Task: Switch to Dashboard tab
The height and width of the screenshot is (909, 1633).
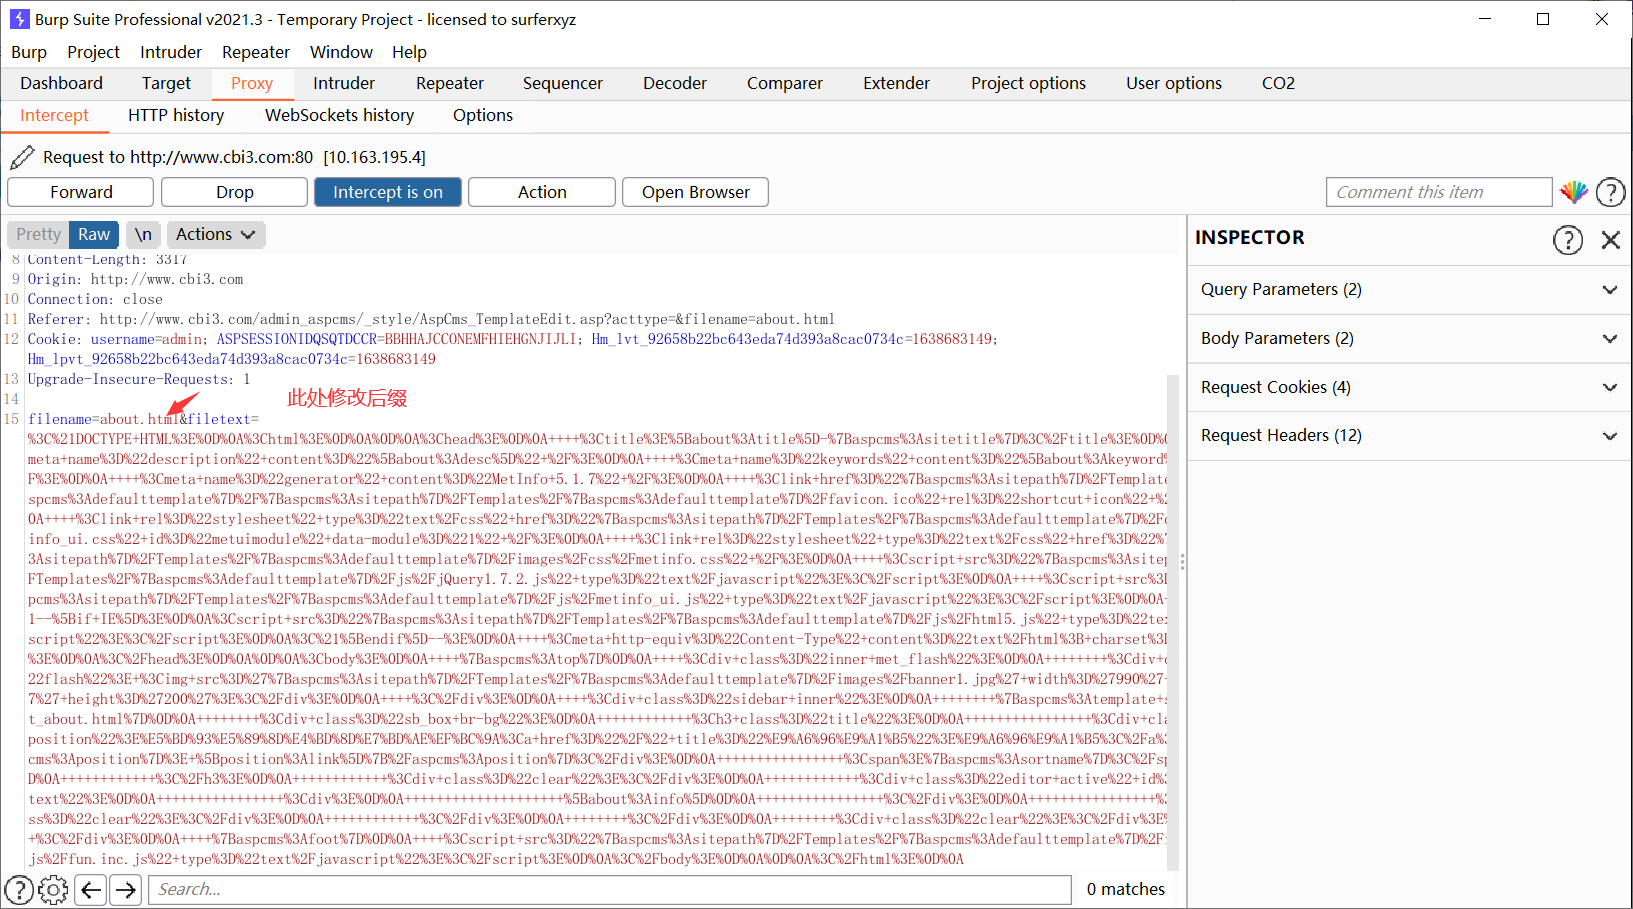Action: click(61, 83)
